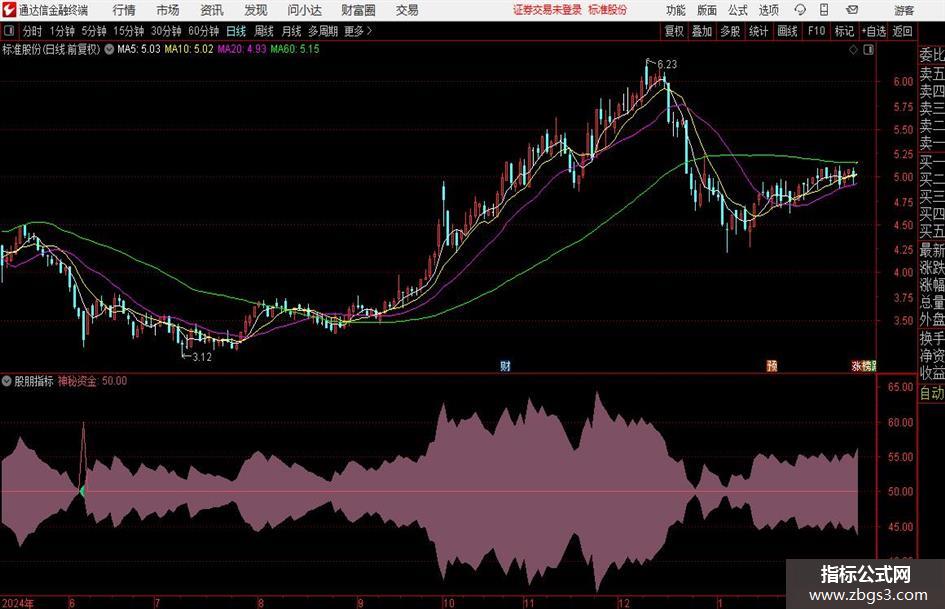
Task: Expand the 股朋指标 indicator dropdown arrow
Action: 7,381
